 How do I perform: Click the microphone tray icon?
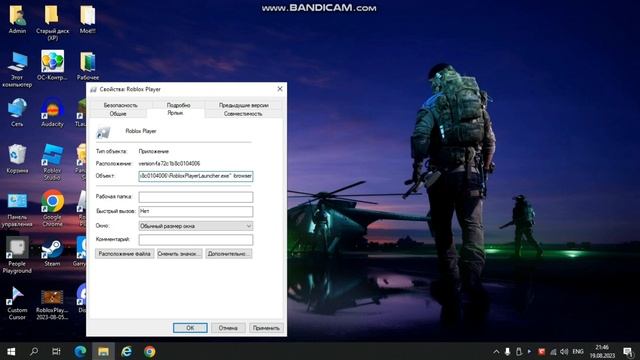click(x=507, y=351)
